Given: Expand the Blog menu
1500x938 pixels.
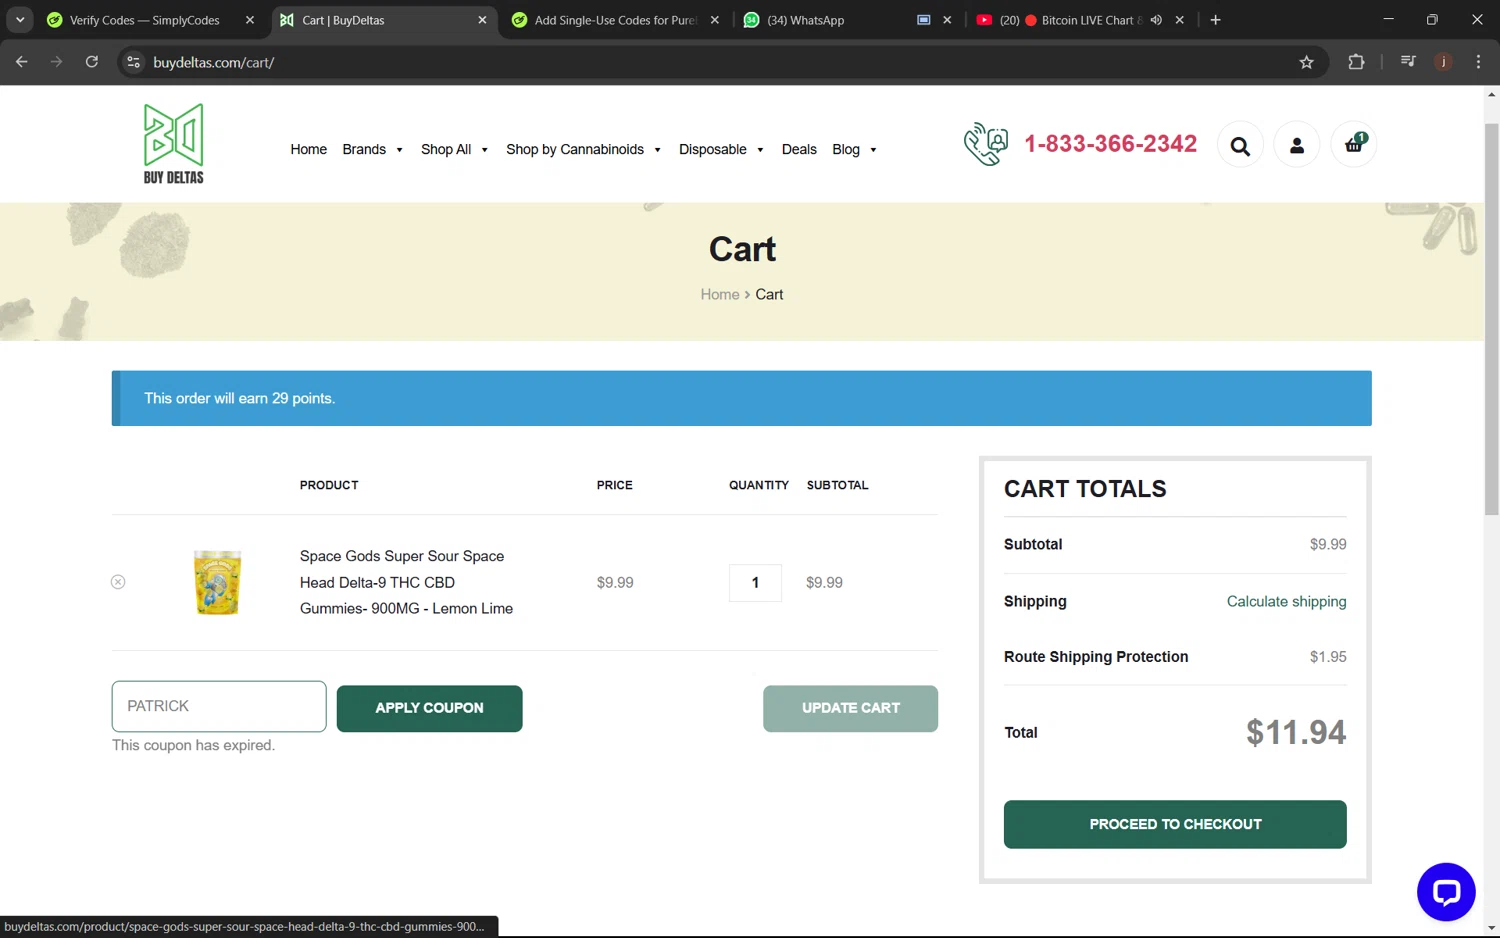Looking at the screenshot, I should coord(854,149).
